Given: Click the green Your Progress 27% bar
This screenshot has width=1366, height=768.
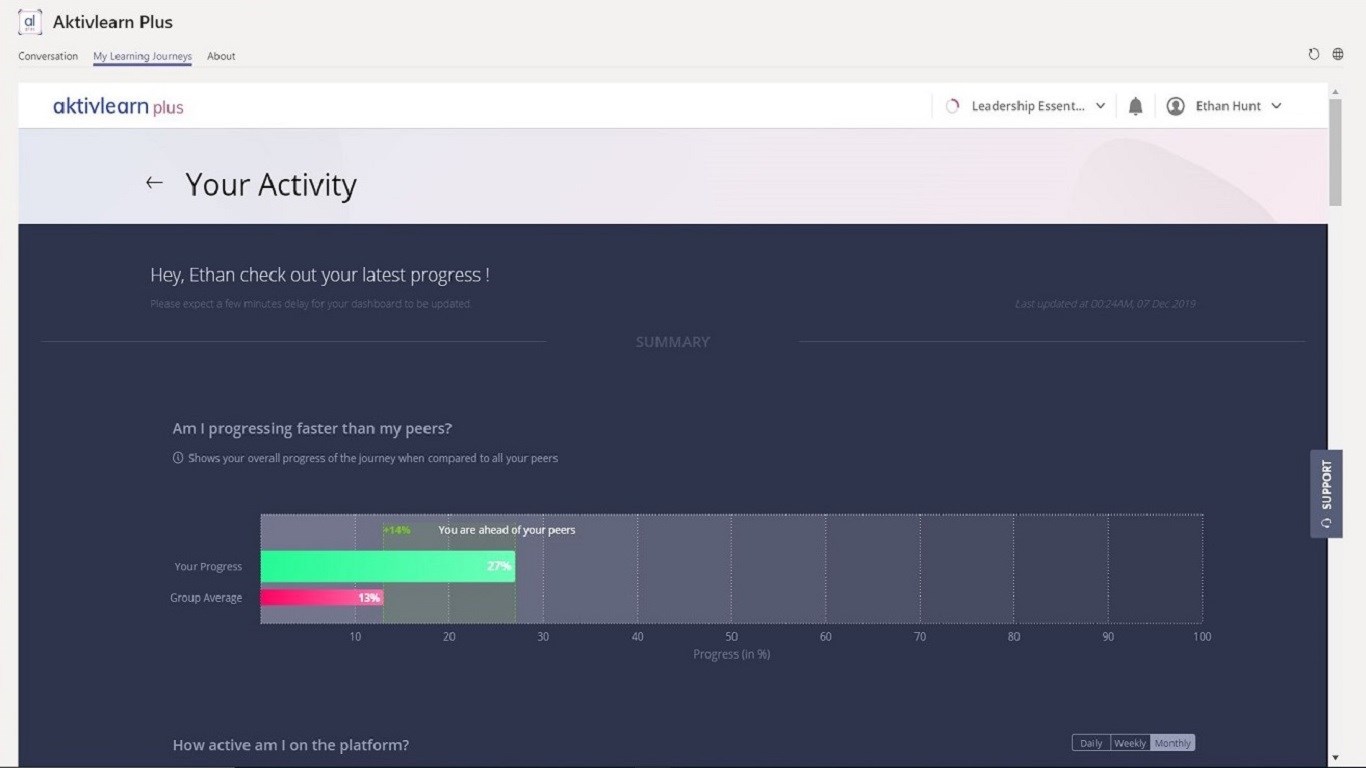Looking at the screenshot, I should click(x=388, y=566).
